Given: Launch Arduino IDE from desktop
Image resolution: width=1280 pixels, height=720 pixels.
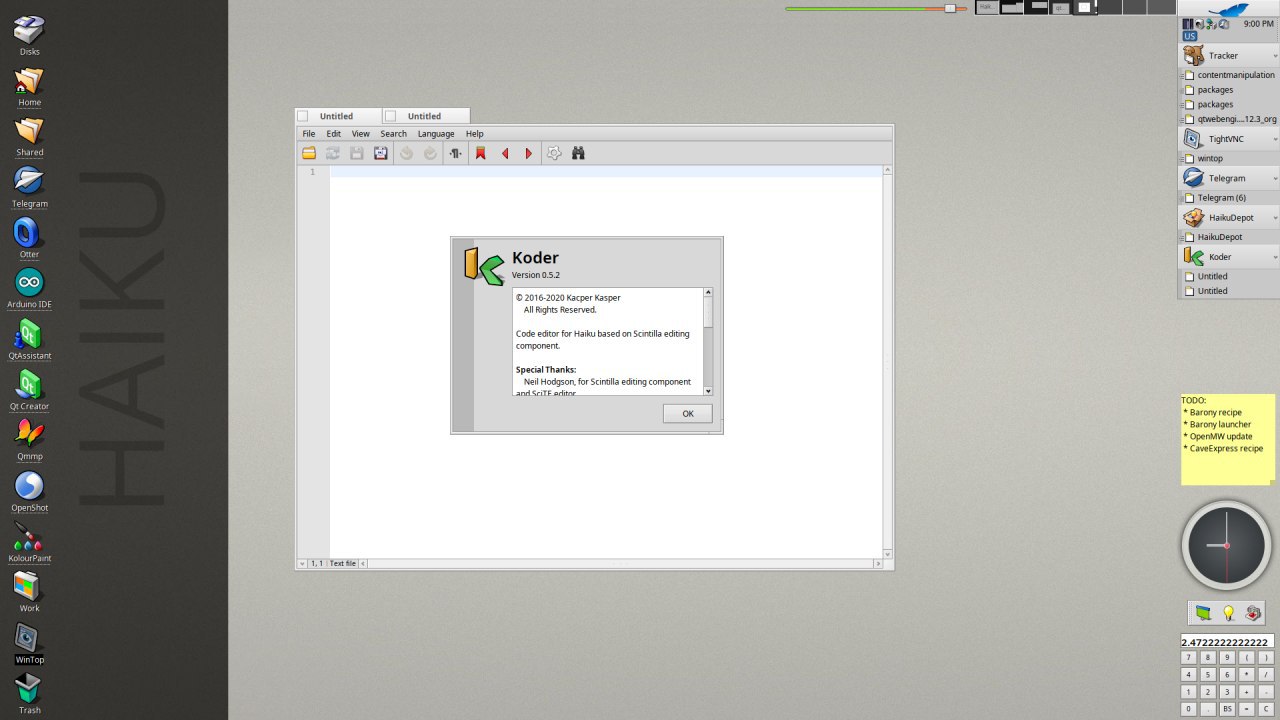Looking at the screenshot, I should (x=29, y=288).
